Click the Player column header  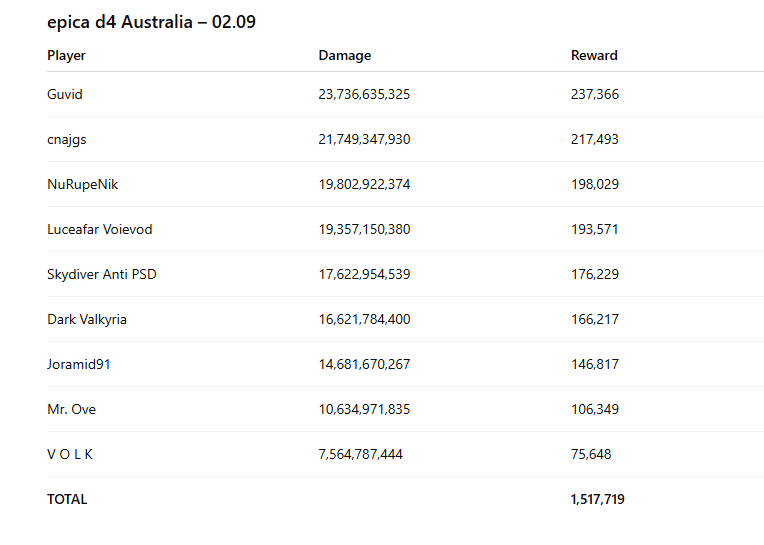tap(66, 56)
